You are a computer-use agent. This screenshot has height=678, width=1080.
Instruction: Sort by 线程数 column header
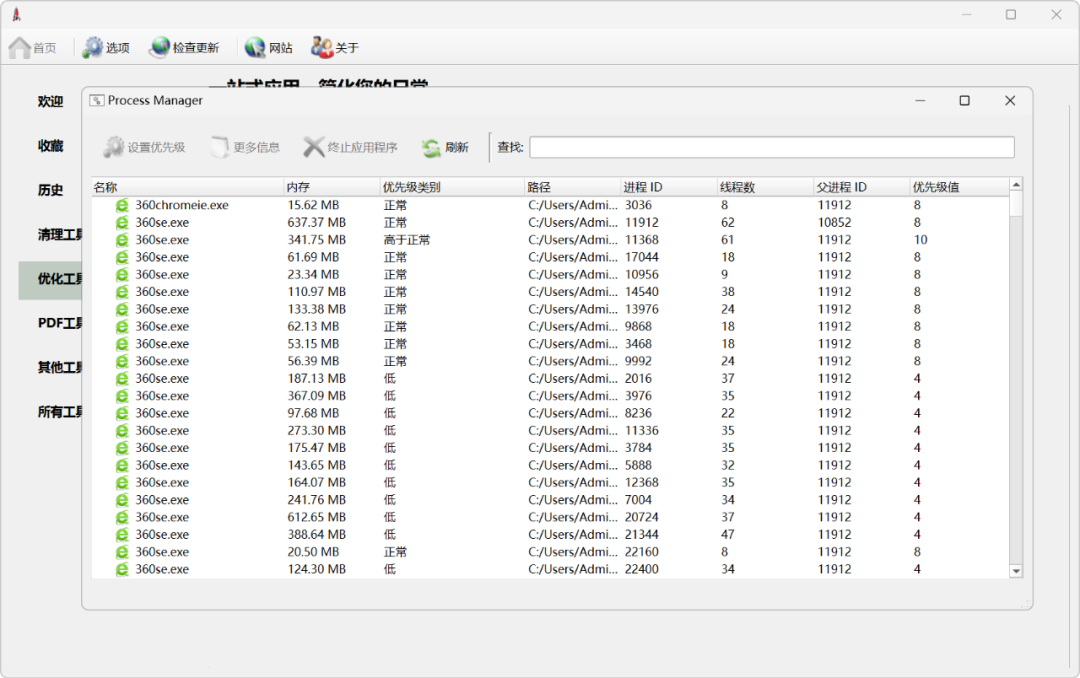point(766,187)
